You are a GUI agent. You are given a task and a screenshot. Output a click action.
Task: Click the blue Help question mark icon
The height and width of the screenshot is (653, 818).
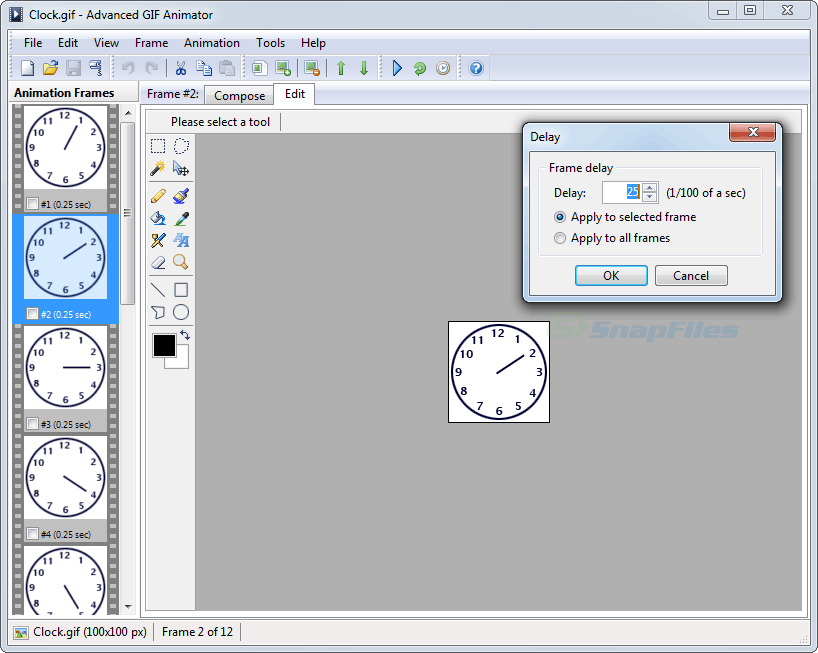476,68
